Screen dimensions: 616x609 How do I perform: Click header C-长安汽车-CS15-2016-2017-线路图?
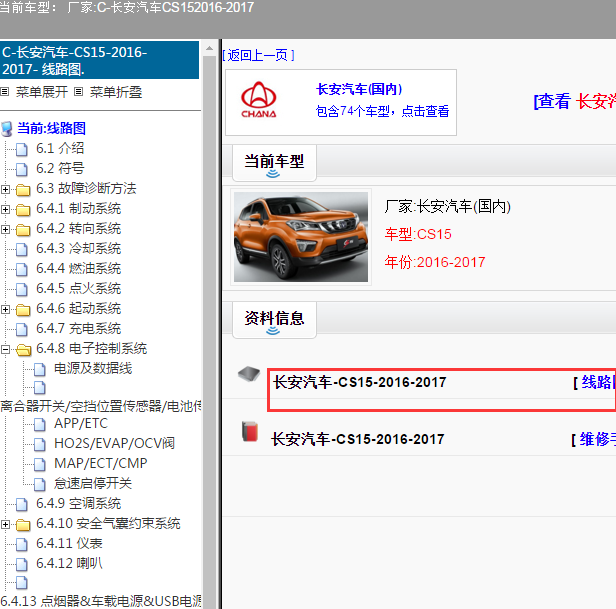coord(99,60)
